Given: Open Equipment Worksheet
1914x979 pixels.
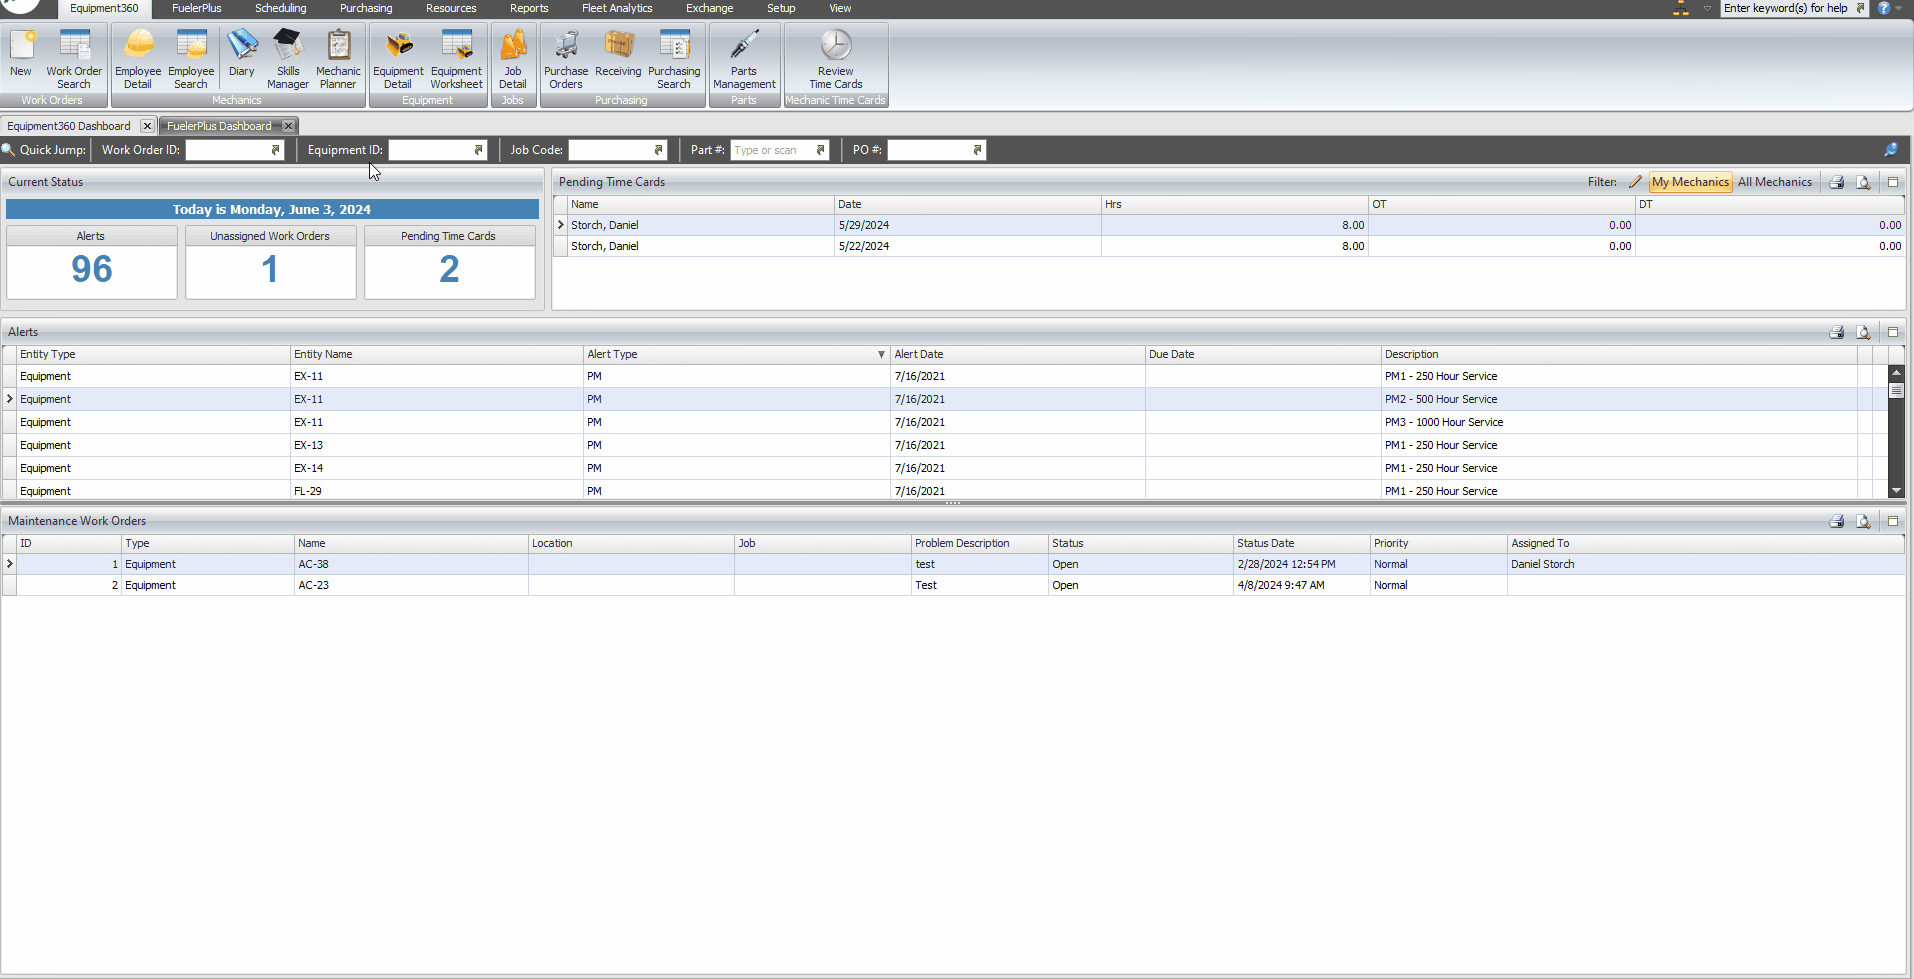Looking at the screenshot, I should click(x=457, y=58).
